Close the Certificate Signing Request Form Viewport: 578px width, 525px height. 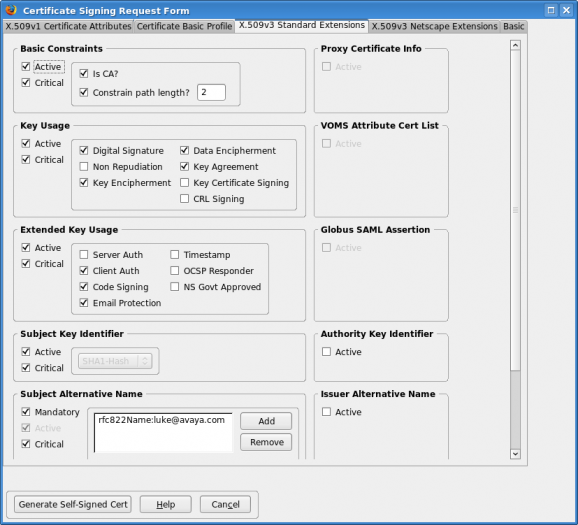coord(566,10)
